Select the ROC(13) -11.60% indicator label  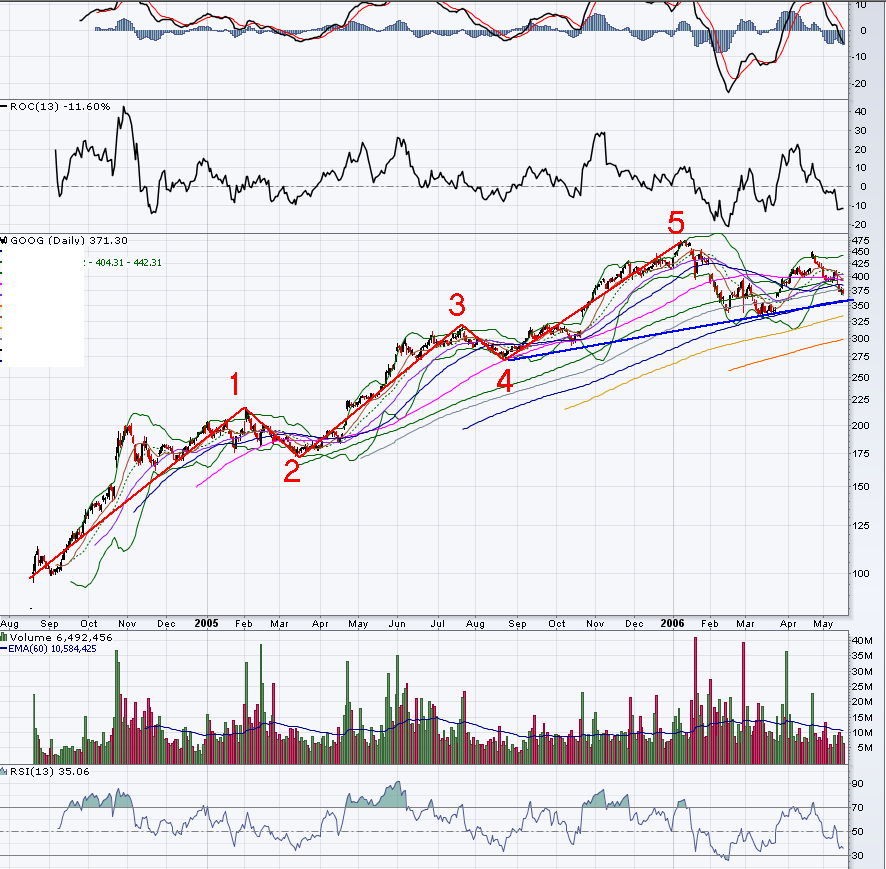[x=60, y=107]
